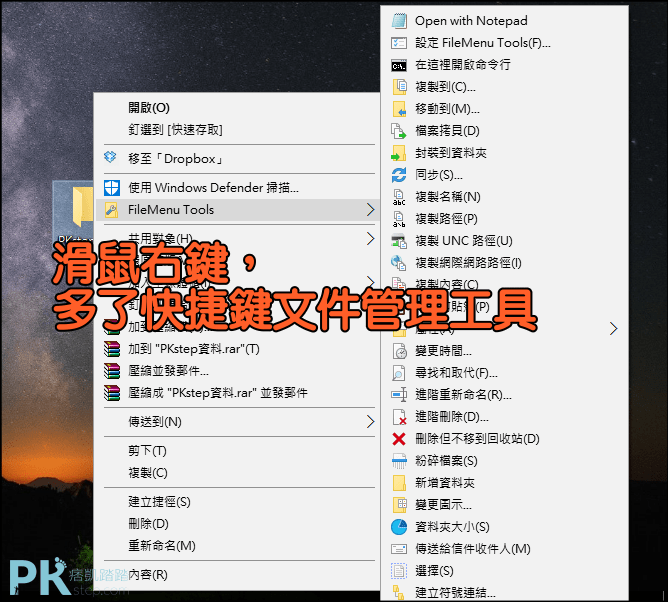Click the 變更圖示 icon
This screenshot has width=668, height=602.
399,505
